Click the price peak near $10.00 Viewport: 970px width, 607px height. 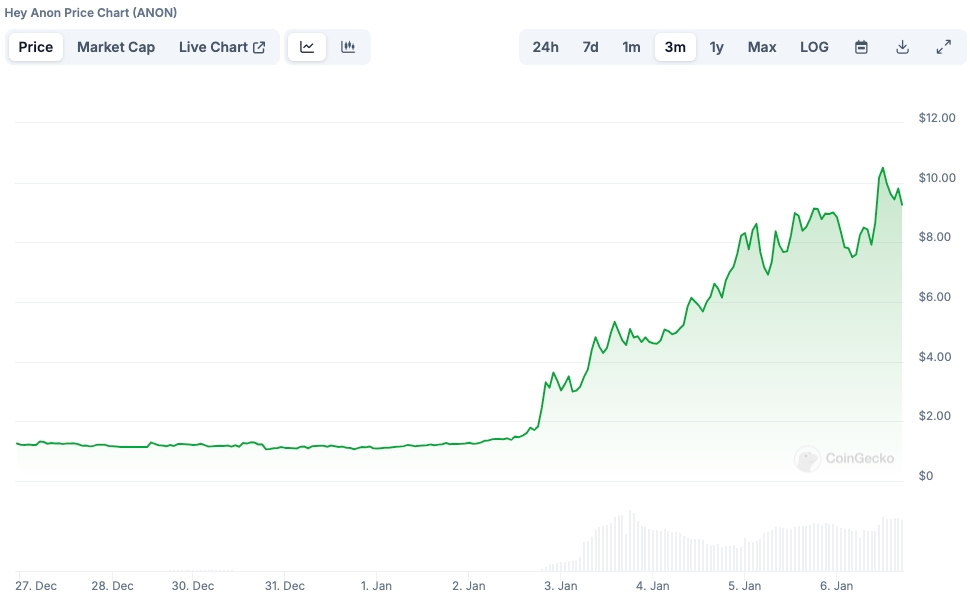[882, 168]
